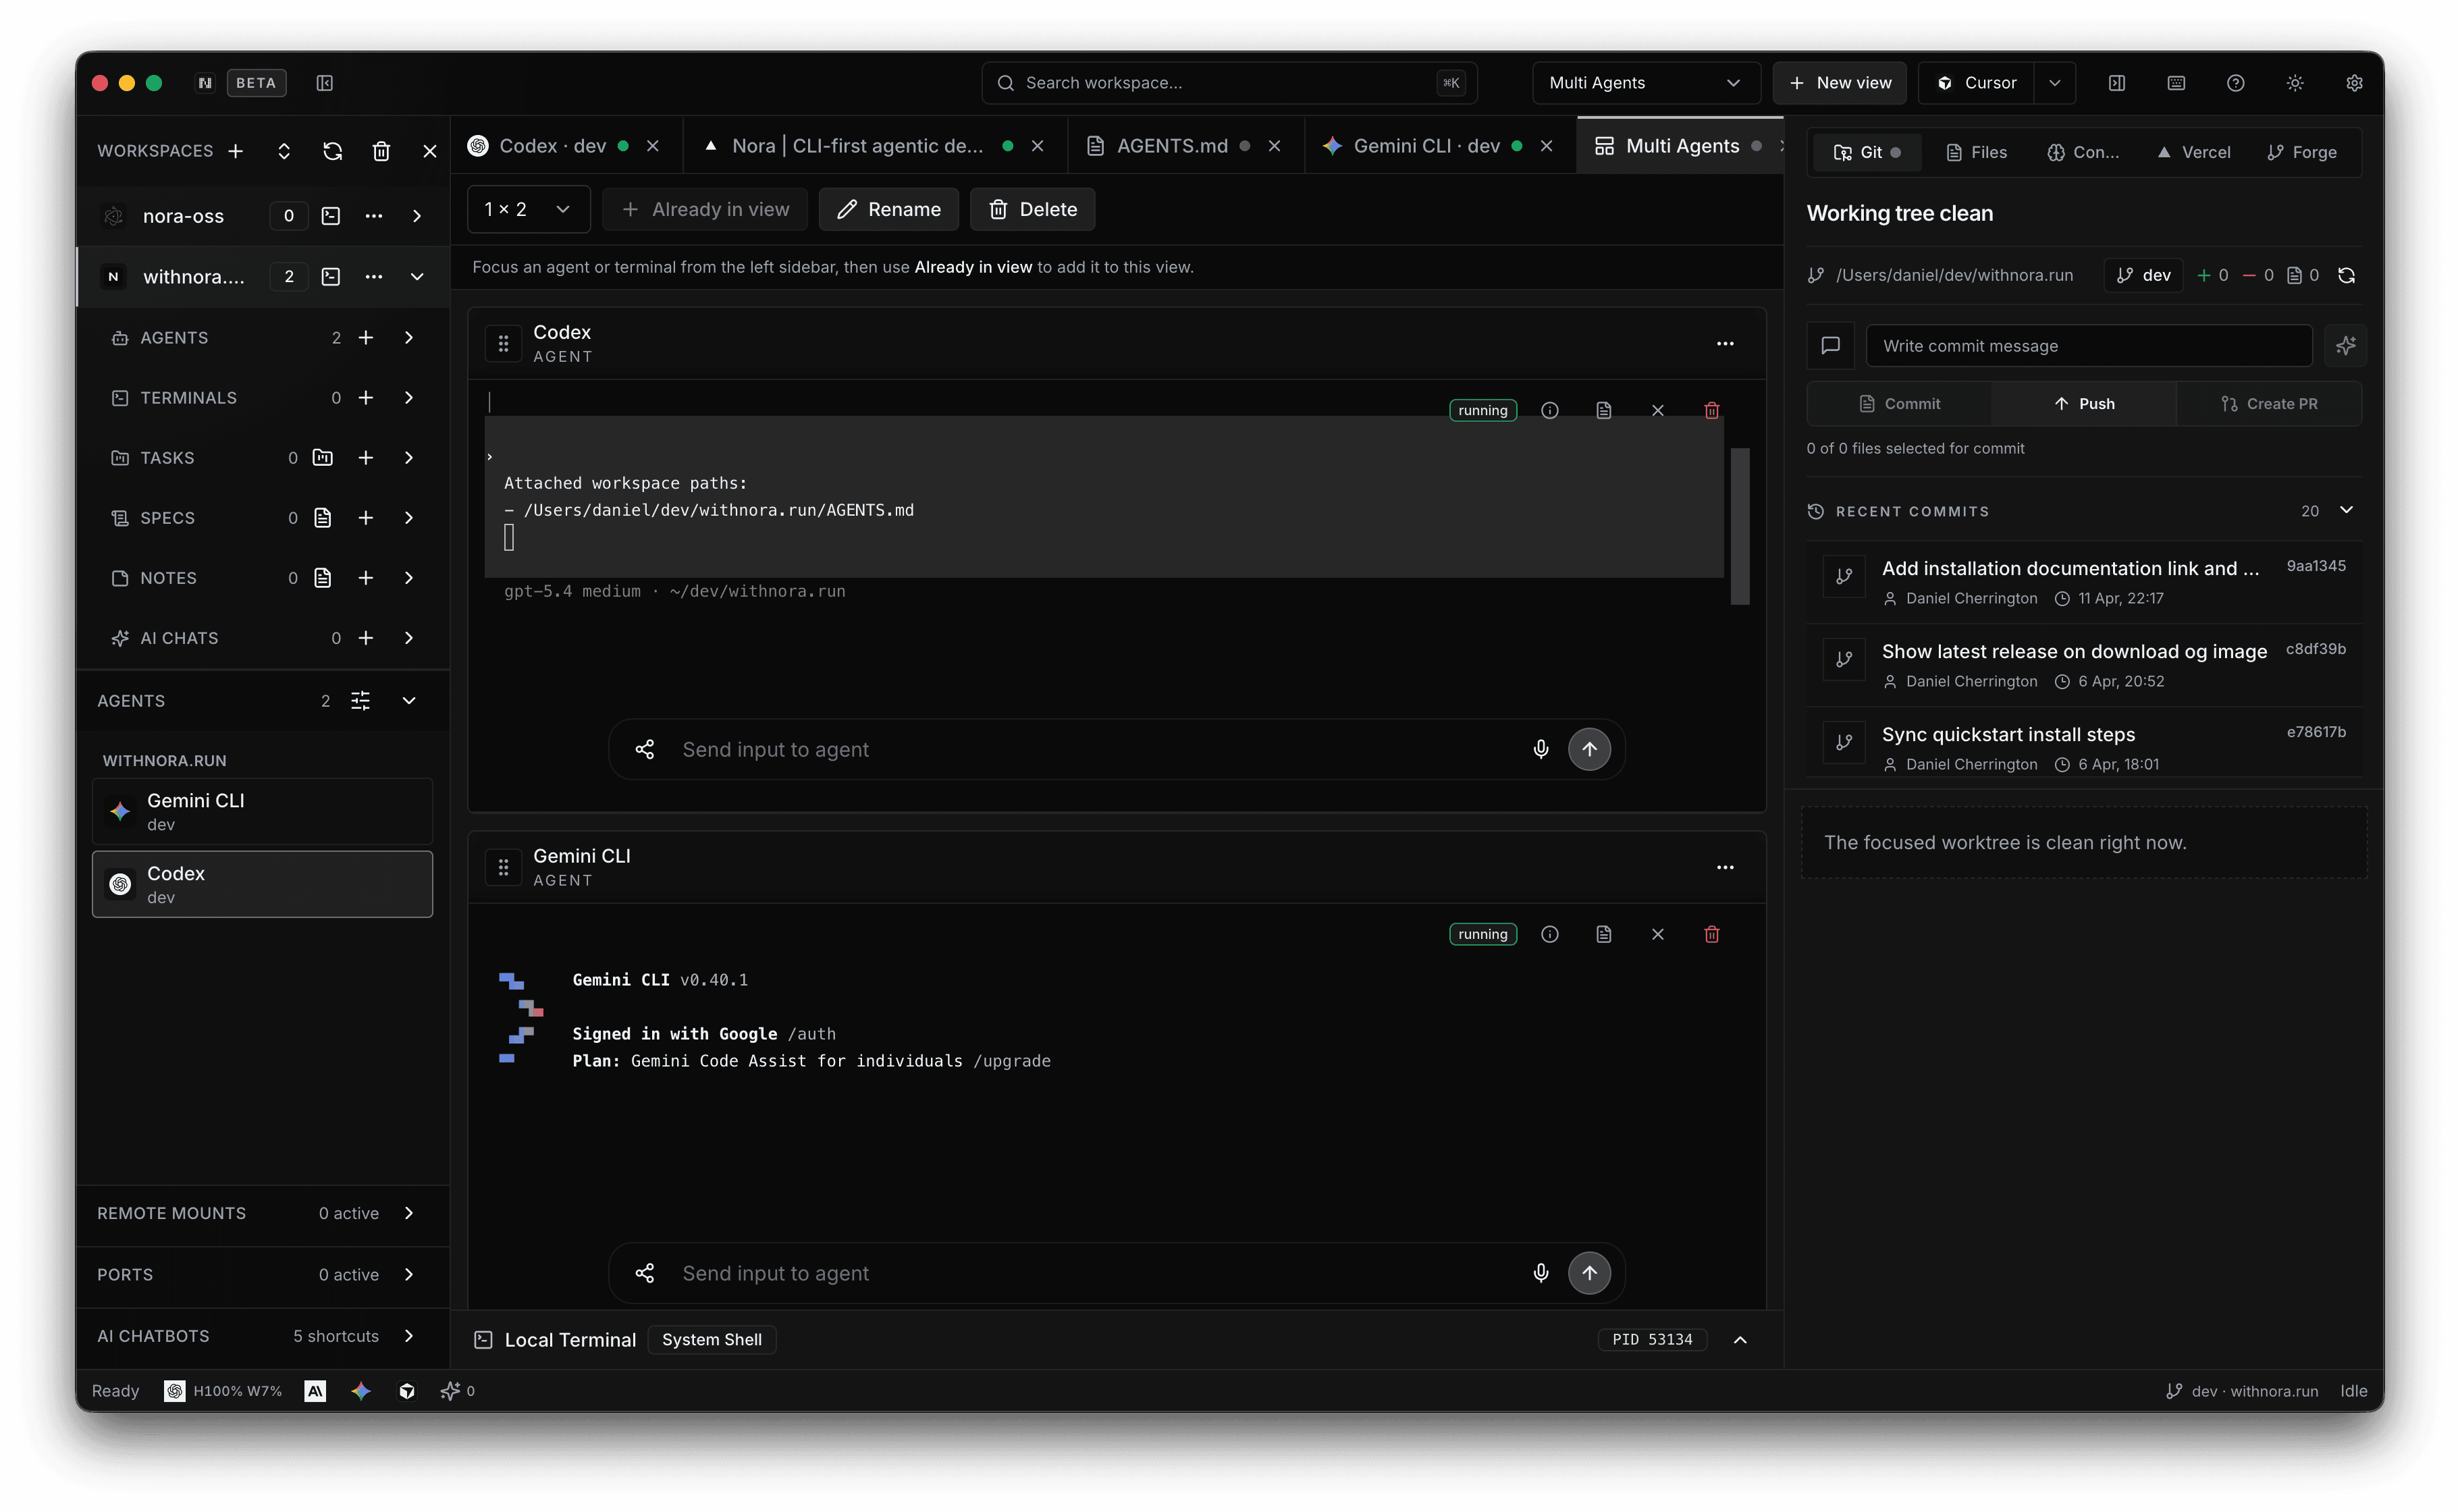Send input to Gemini CLI agent arrow
The height and width of the screenshot is (1512, 2460).
pyautogui.click(x=1589, y=1274)
